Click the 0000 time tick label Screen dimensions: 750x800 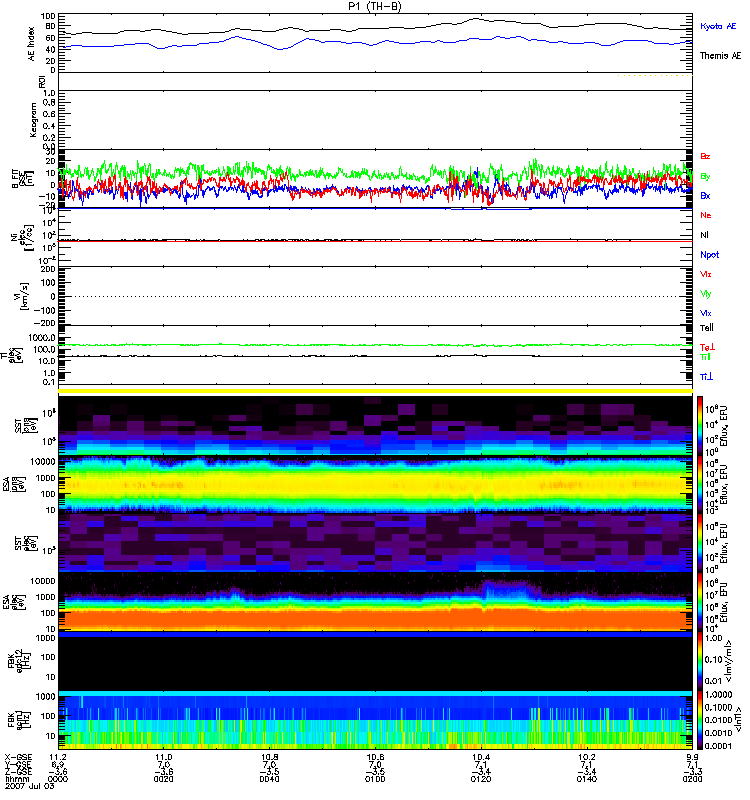click(x=58, y=779)
